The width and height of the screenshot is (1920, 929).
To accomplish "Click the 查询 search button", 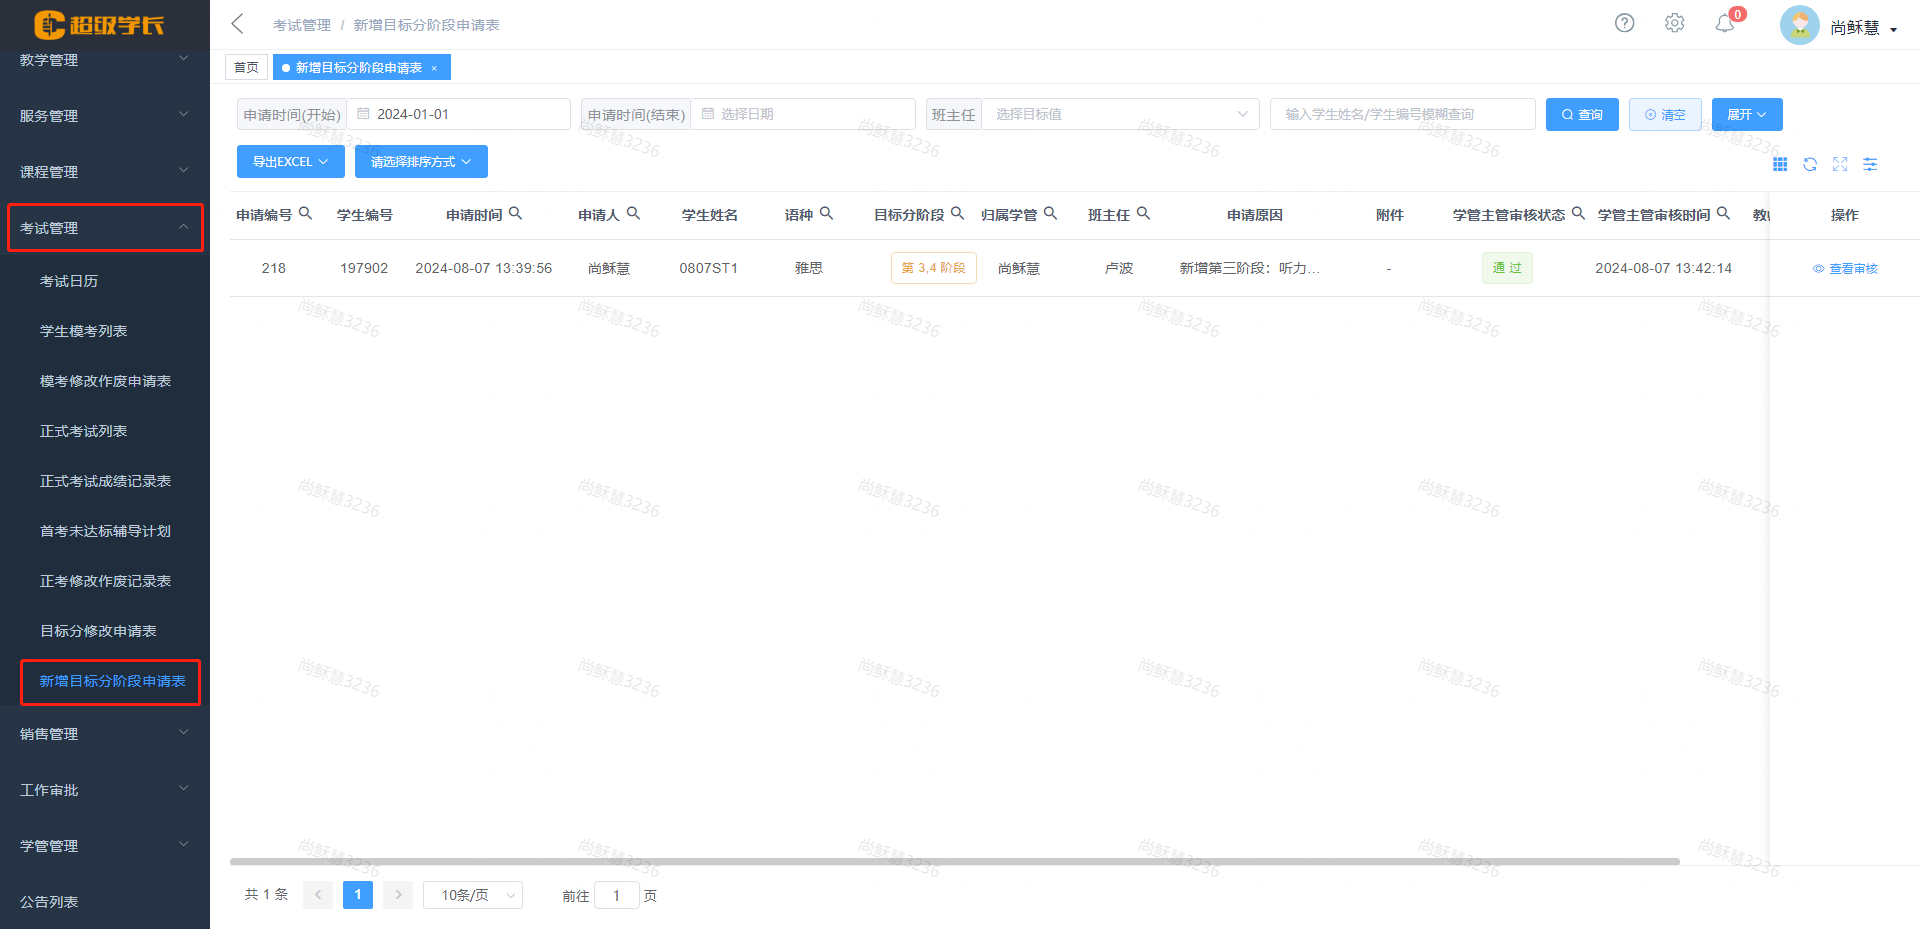I will tap(1581, 114).
